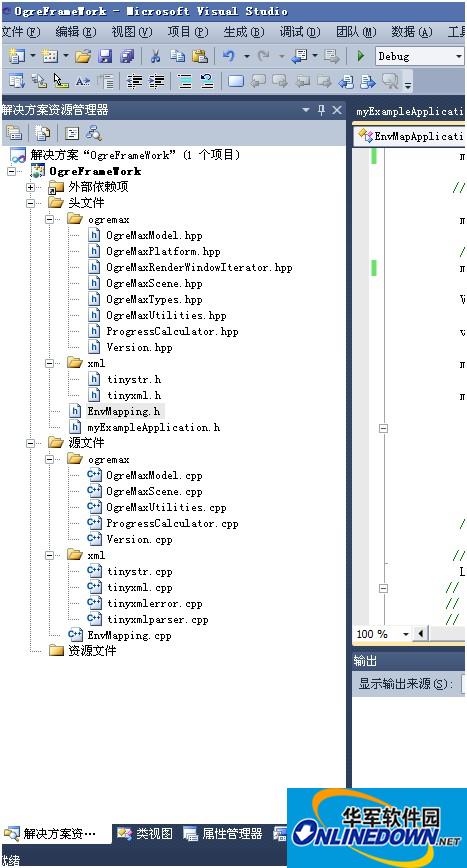Open the 编辑 menu
The image size is (467, 868).
pos(76,32)
